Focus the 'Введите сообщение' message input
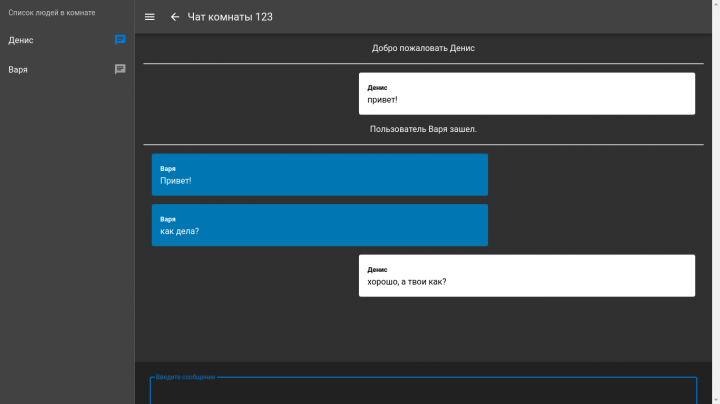 423,390
